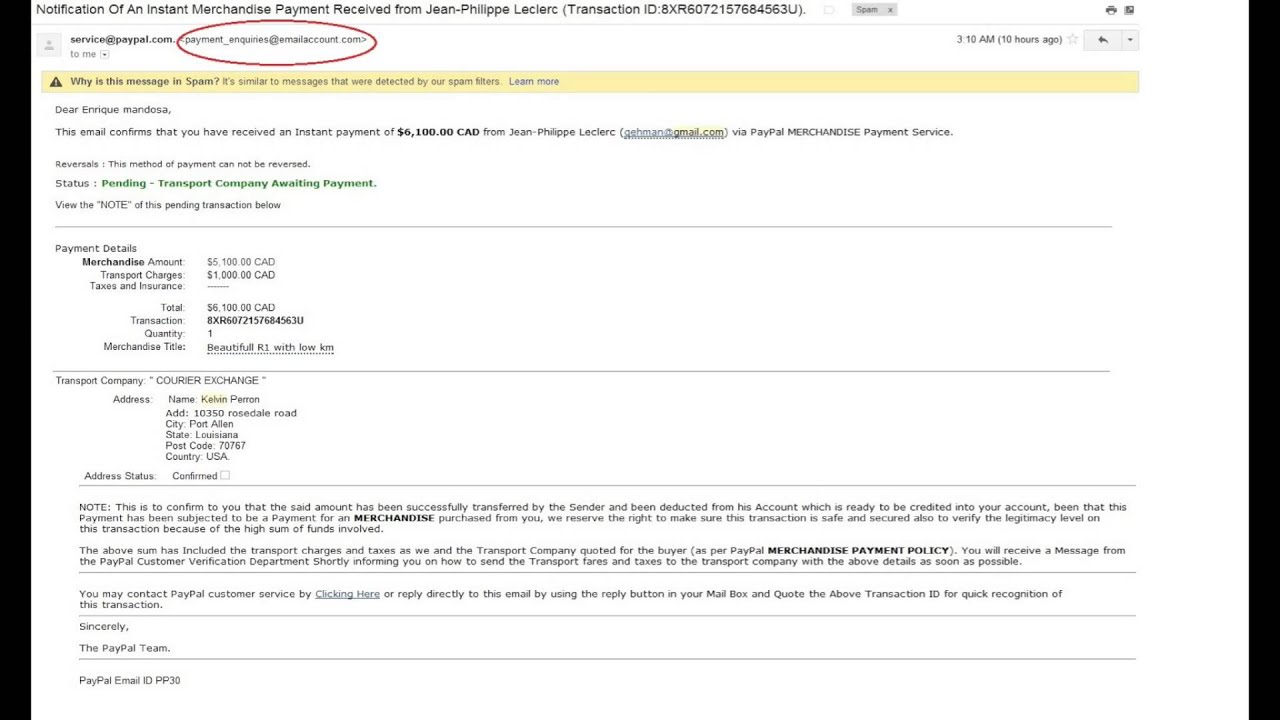Open the email in a new window

[x=1129, y=10]
